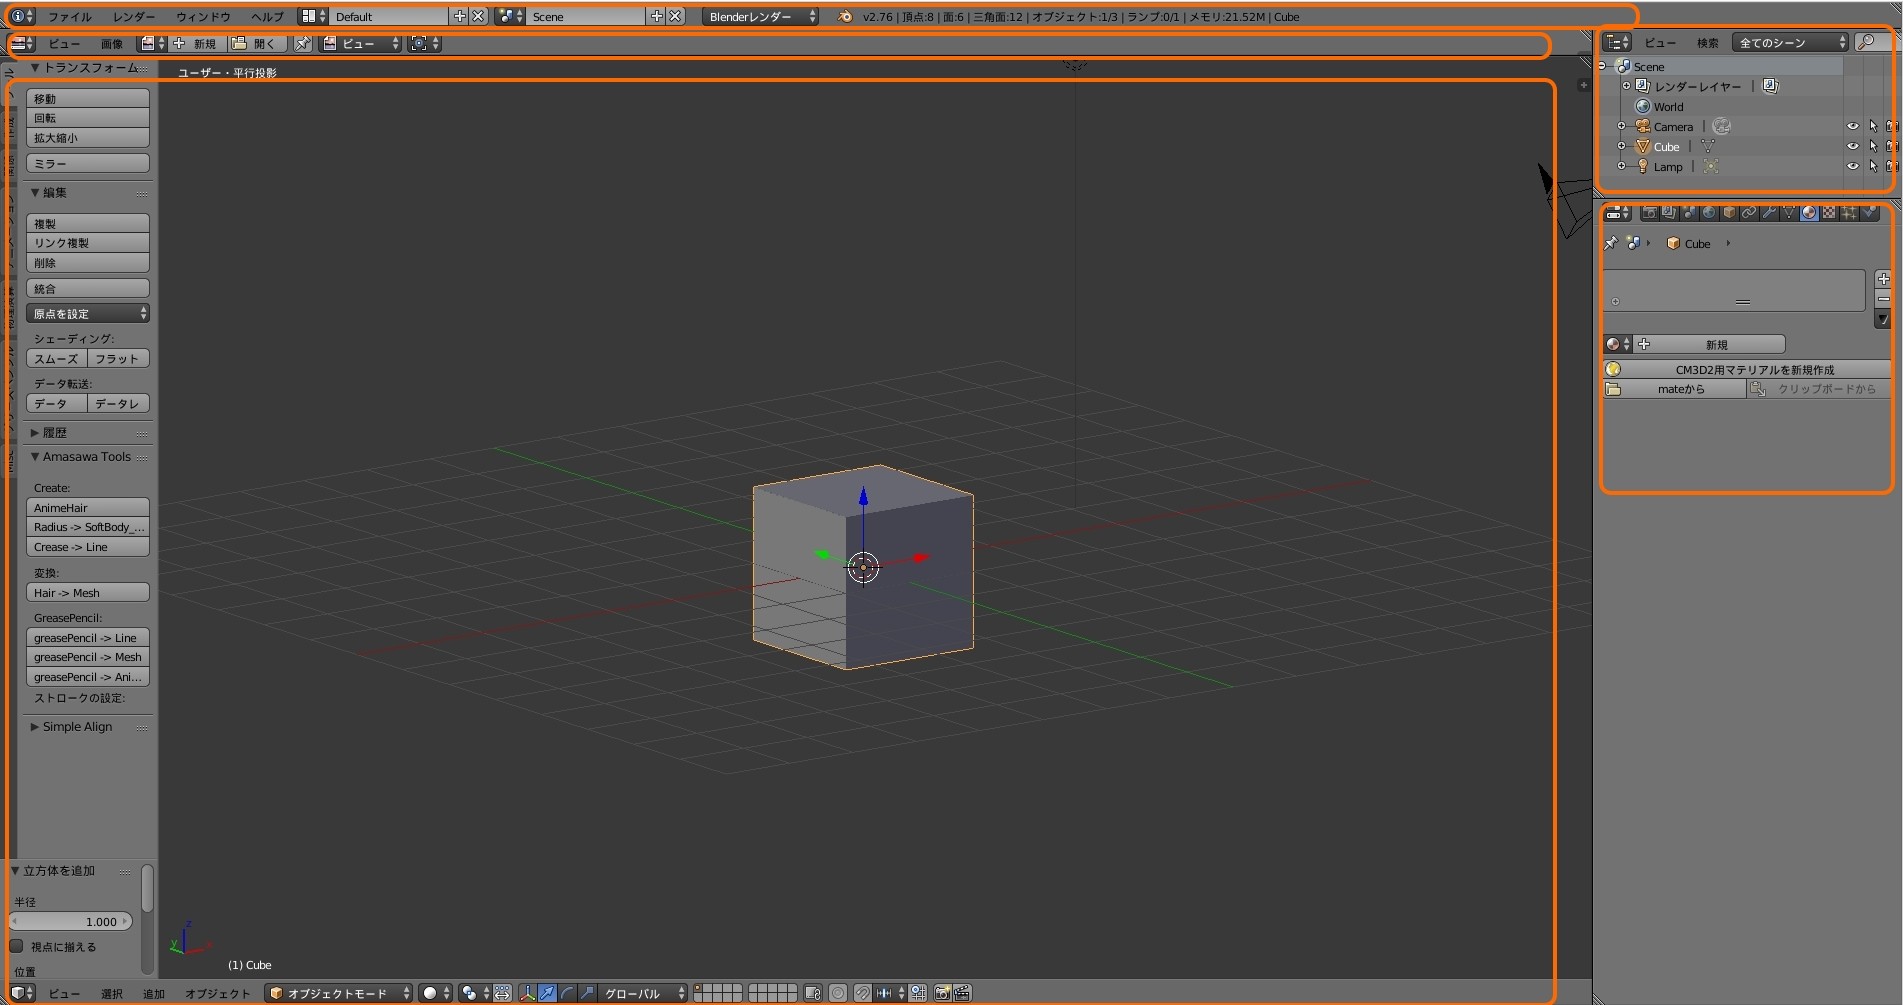Open the Constraints properties tab with the chain icon
Image resolution: width=1903 pixels, height=1005 pixels.
pos(1749,213)
